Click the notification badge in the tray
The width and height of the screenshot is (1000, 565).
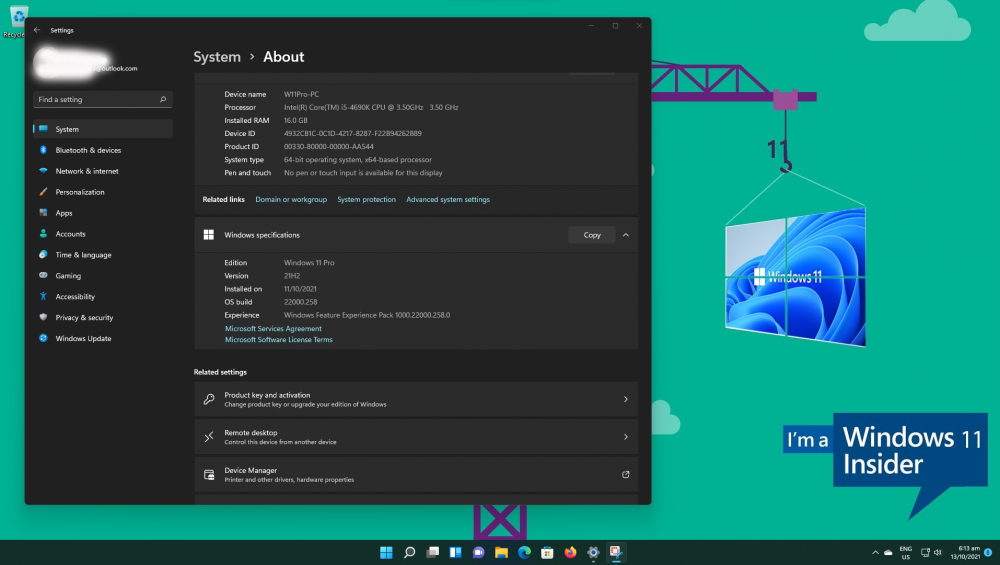[x=988, y=552]
